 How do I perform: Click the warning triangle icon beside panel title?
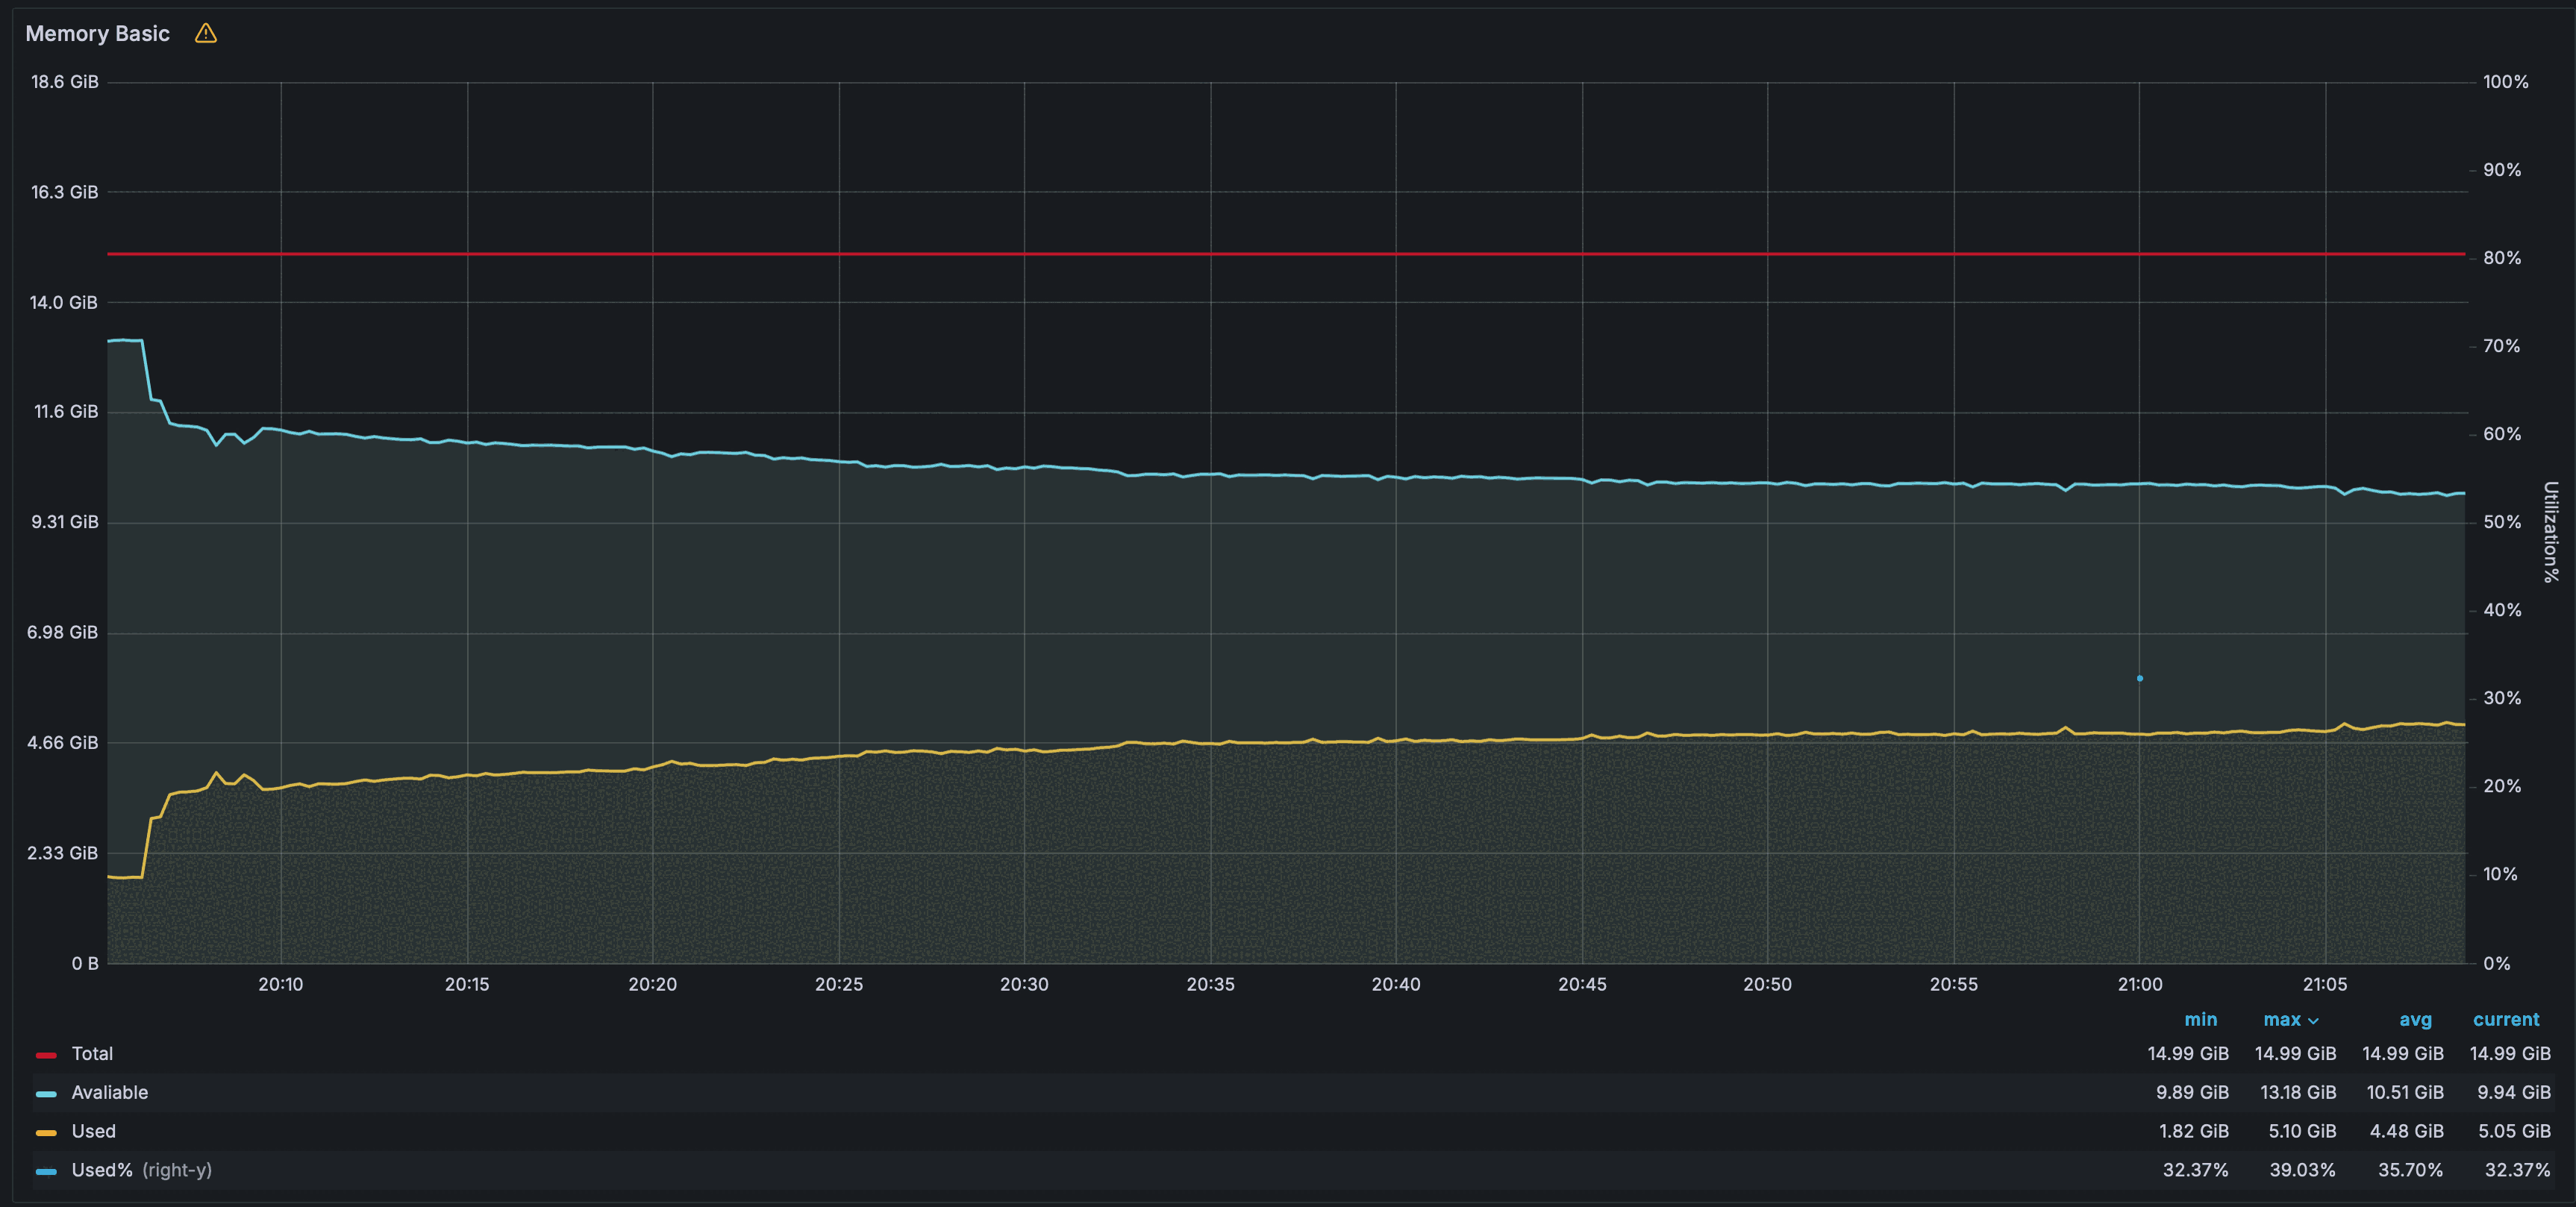coord(205,34)
